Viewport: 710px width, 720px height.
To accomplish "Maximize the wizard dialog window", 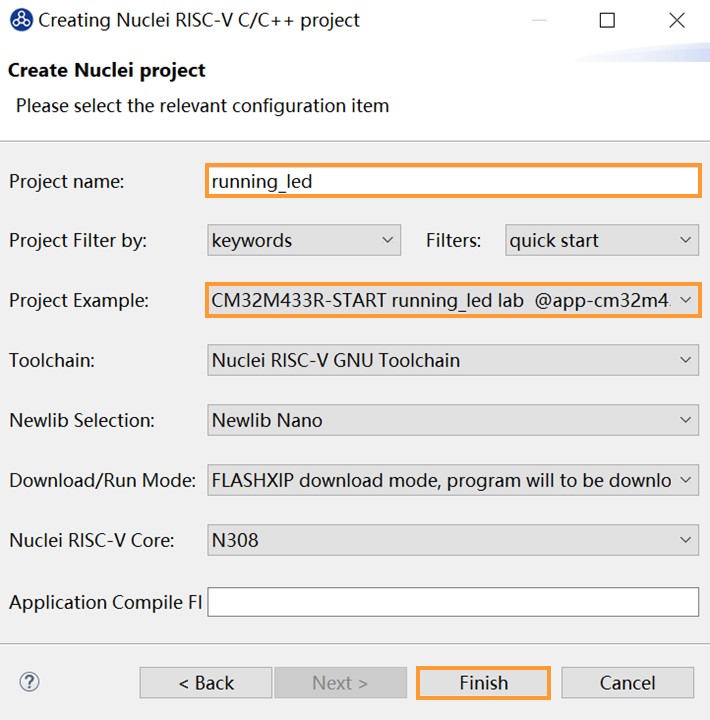I will point(607,20).
